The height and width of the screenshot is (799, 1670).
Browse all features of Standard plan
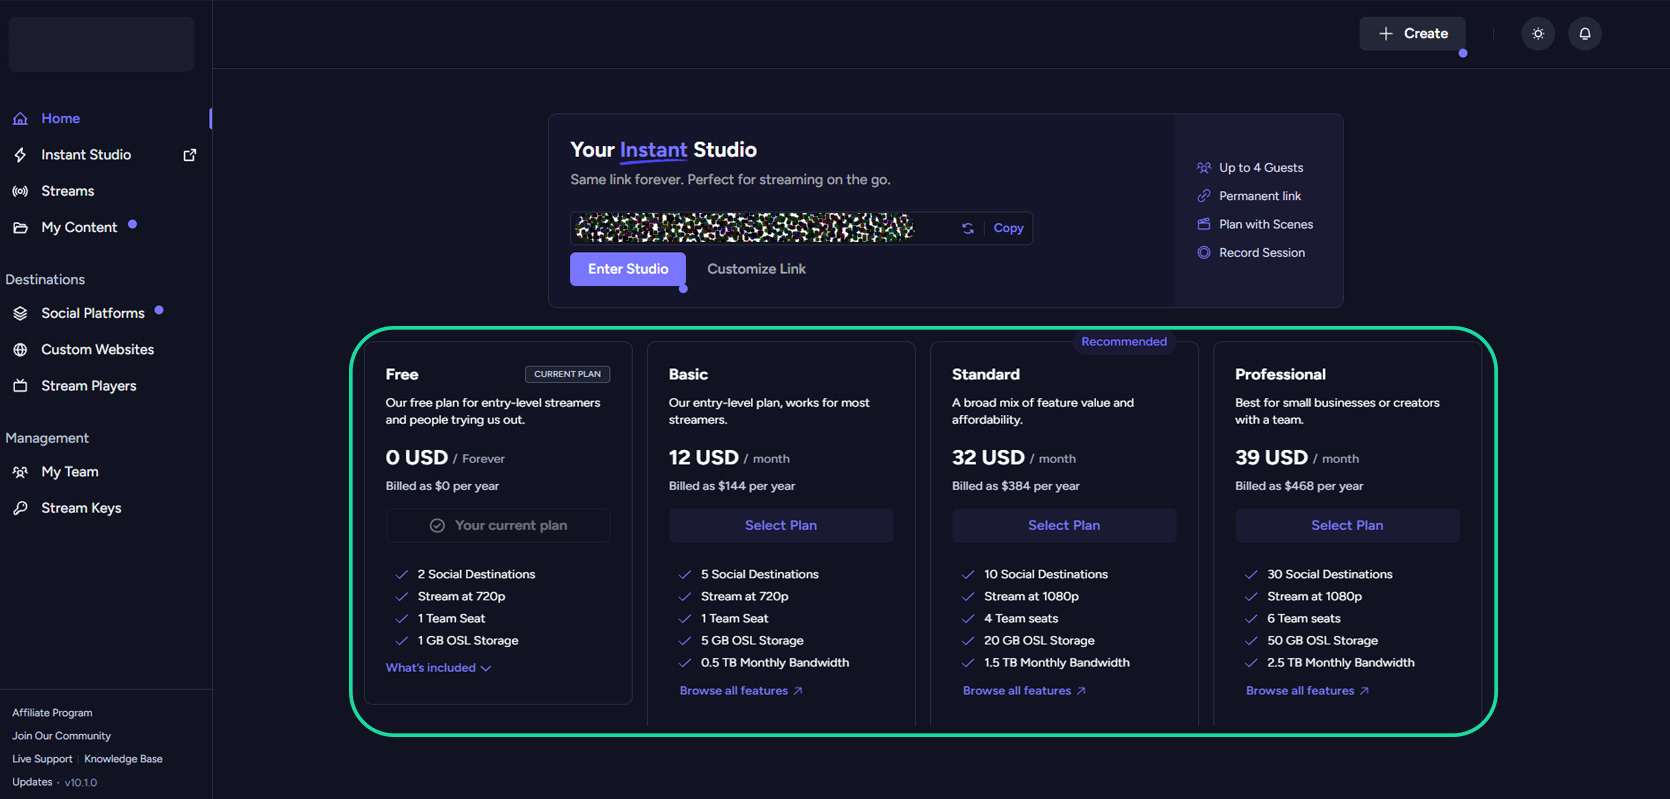1024,691
